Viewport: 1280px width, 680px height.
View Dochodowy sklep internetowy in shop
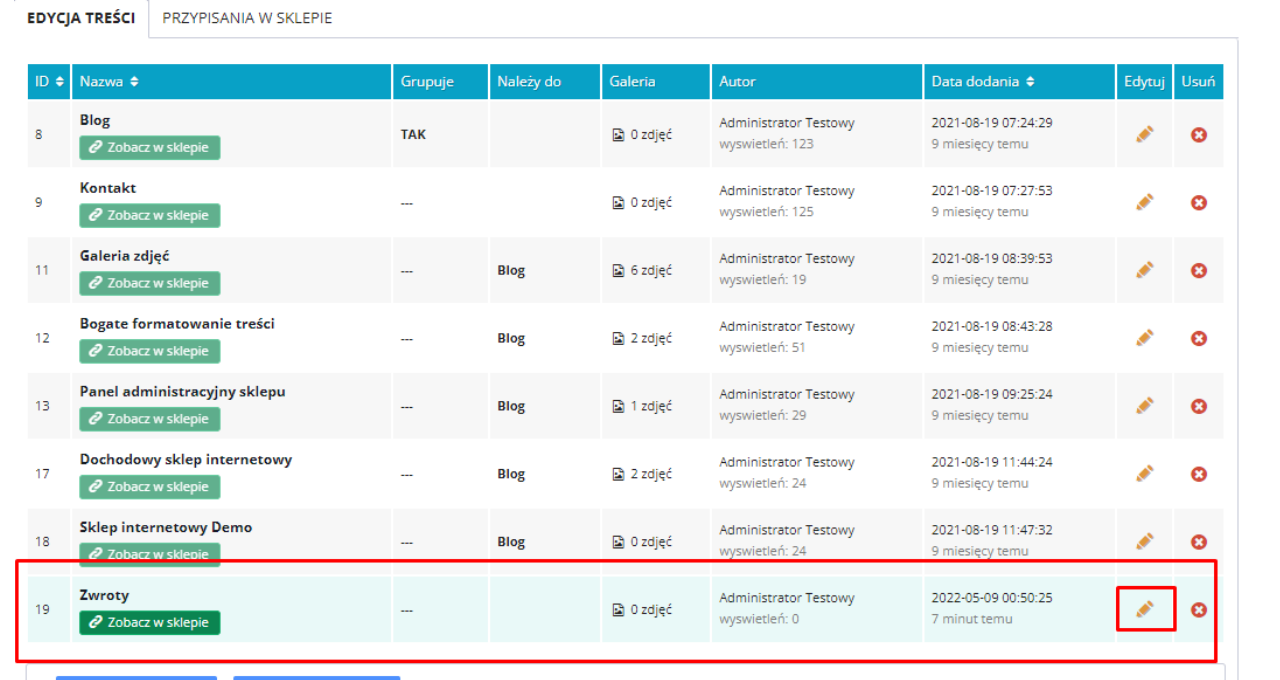pyautogui.click(x=150, y=487)
